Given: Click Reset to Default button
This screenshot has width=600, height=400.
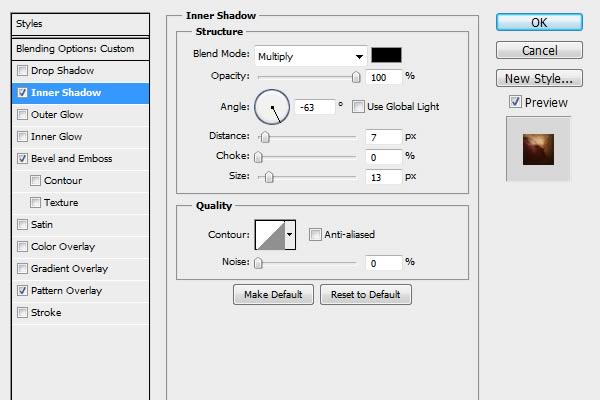Looking at the screenshot, I should [x=366, y=294].
